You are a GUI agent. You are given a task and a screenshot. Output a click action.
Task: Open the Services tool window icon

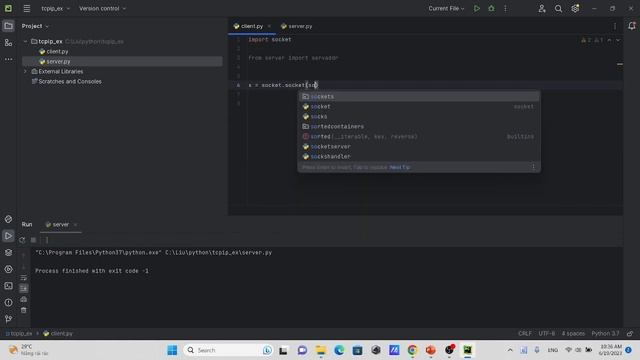[8, 269]
